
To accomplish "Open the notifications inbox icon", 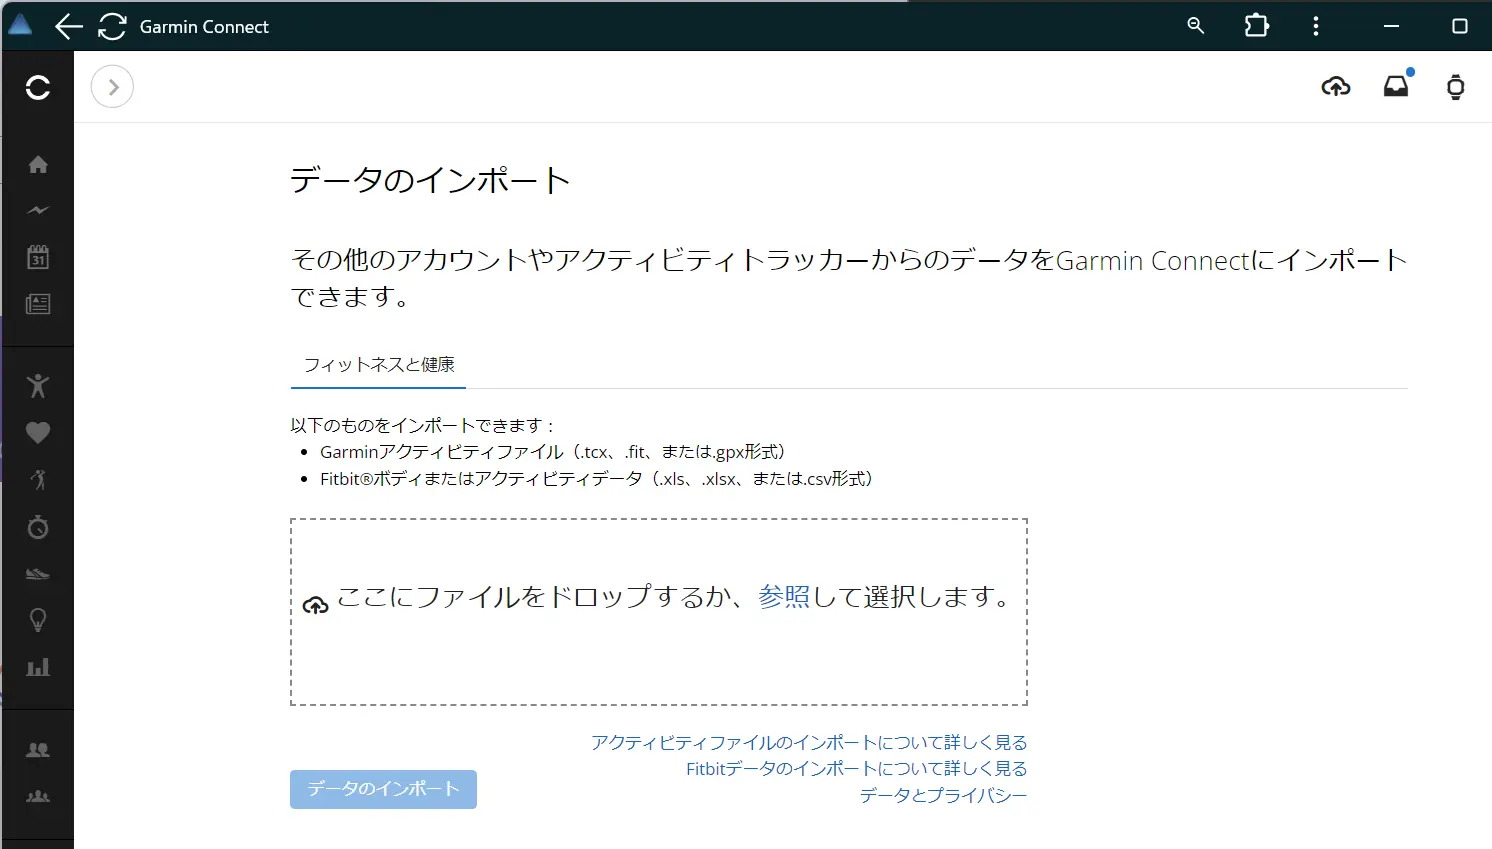I will click(x=1396, y=85).
